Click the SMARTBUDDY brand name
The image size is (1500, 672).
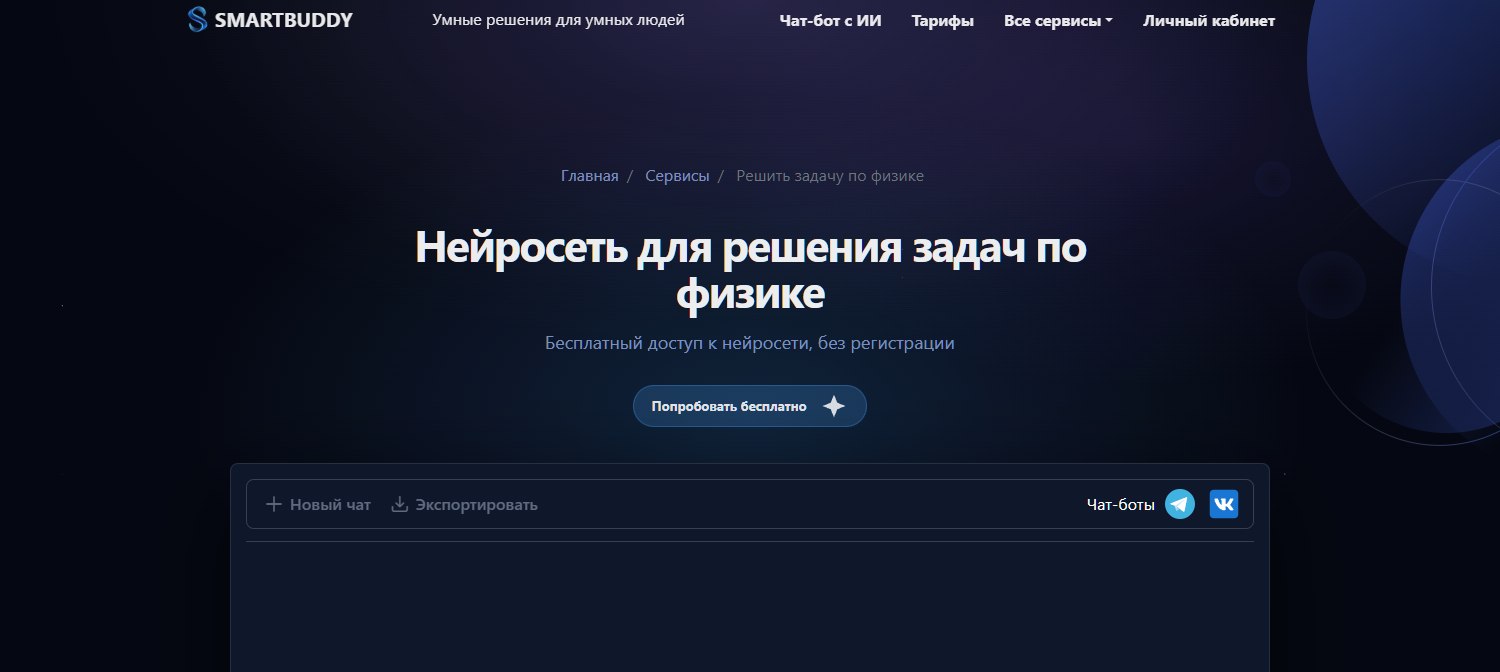click(284, 19)
